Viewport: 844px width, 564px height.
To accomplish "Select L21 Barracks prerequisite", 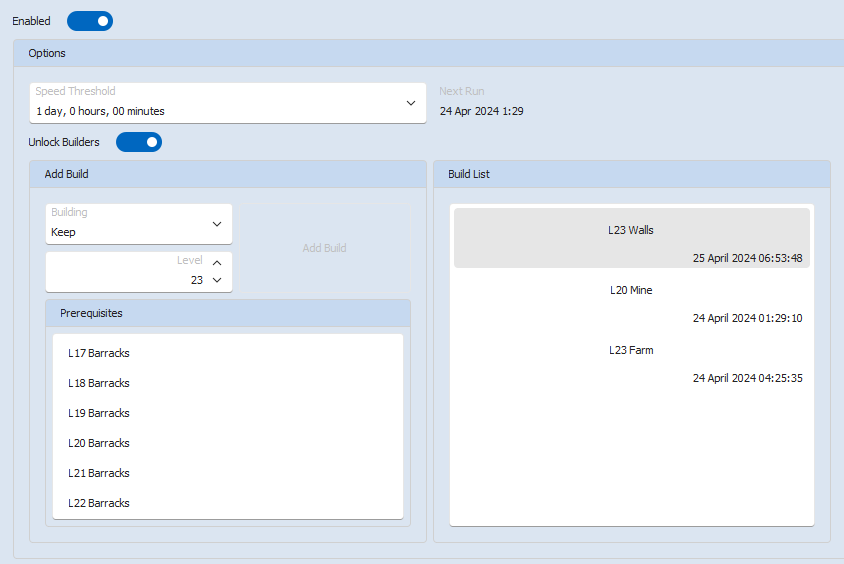I will (x=99, y=473).
